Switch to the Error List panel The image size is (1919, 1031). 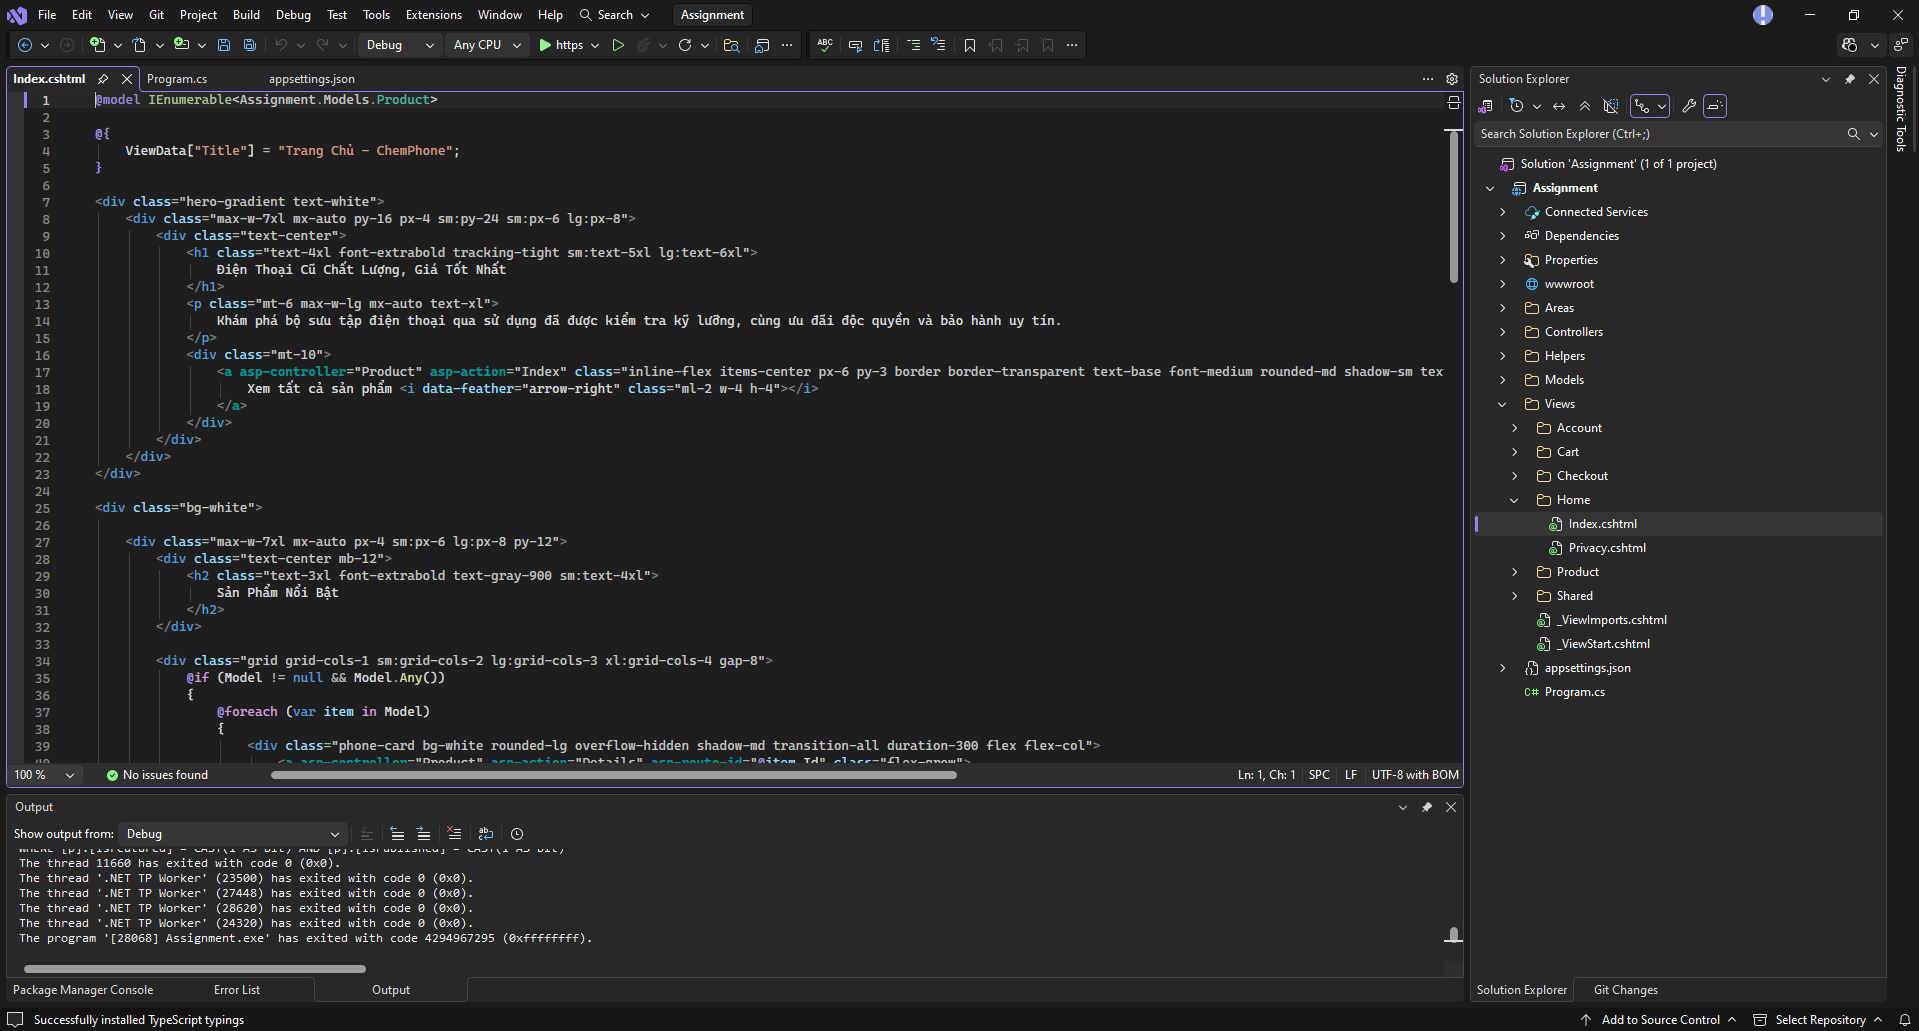236,989
